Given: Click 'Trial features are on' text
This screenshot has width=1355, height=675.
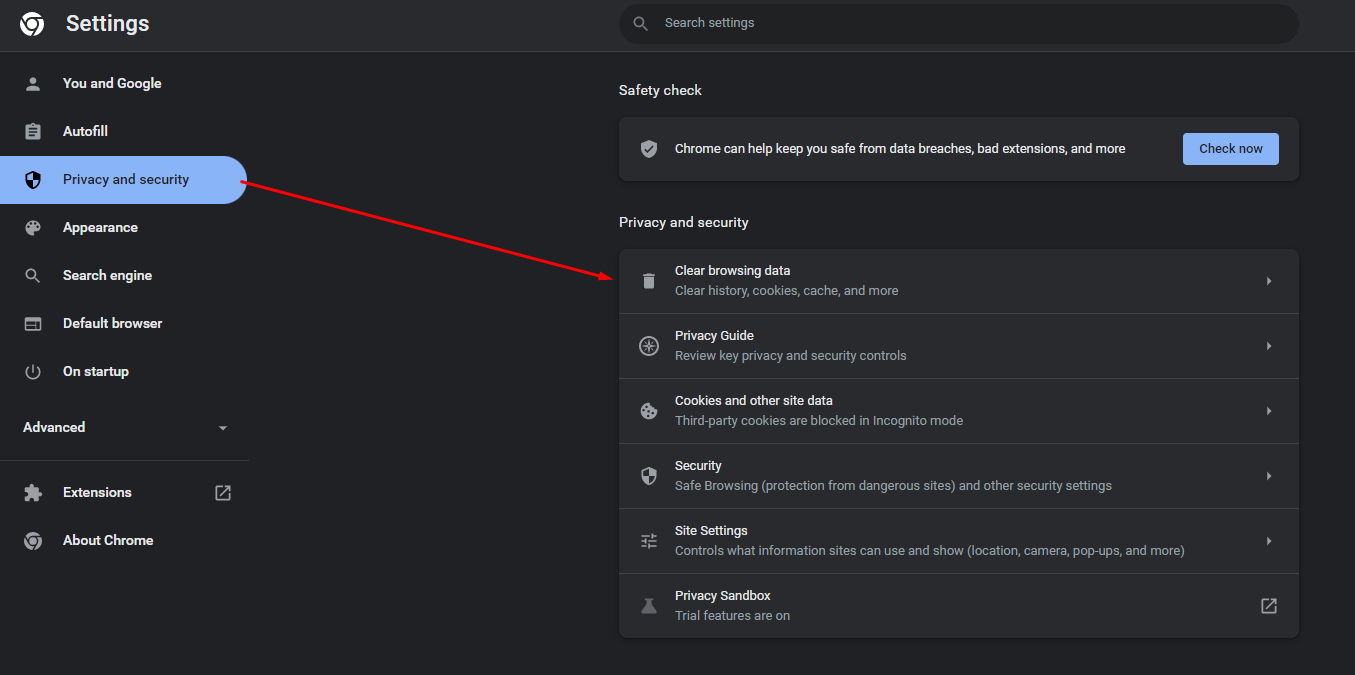Looking at the screenshot, I should (733, 616).
